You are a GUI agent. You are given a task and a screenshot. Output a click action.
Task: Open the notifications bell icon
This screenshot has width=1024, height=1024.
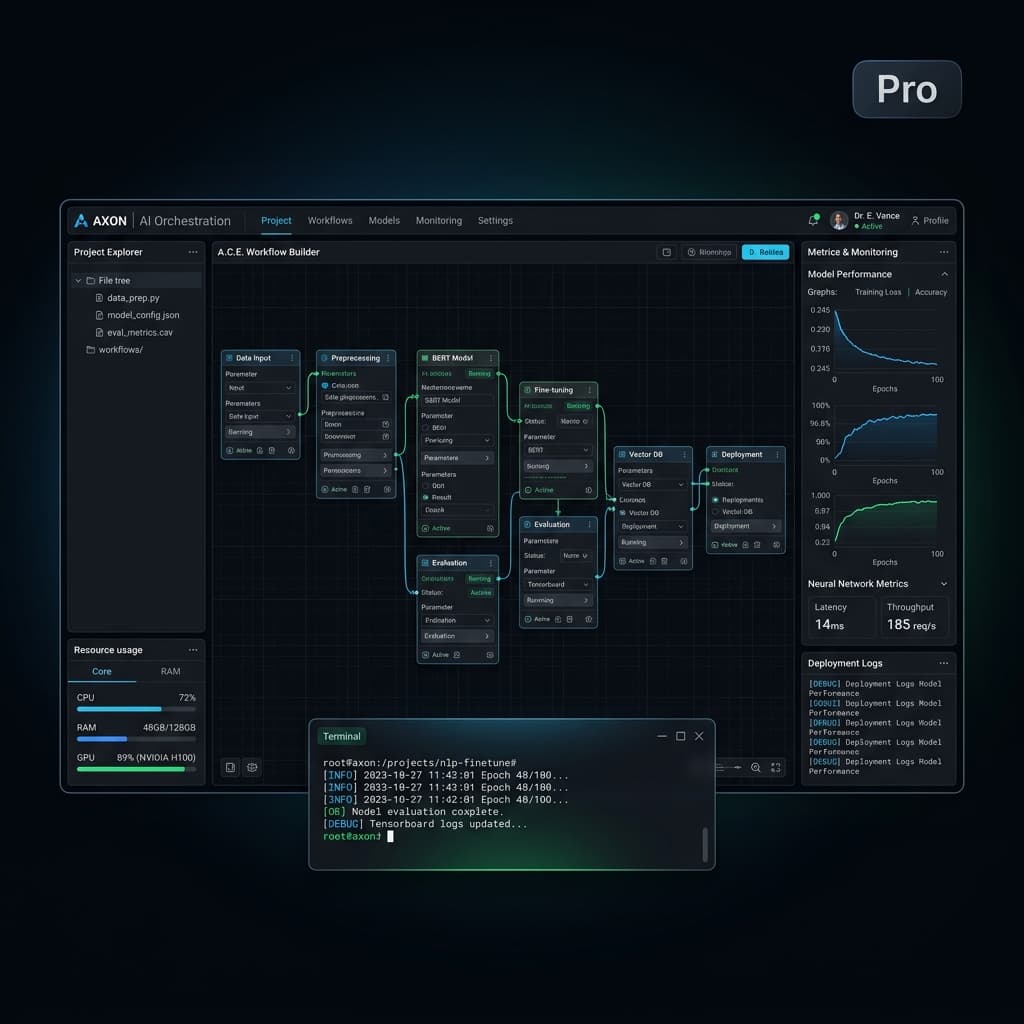813,220
